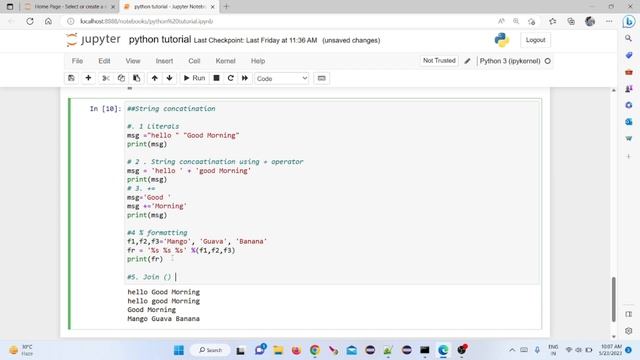The image size is (640, 360).
Task: Save and checkpoint the notebook
Action: pyautogui.click(x=71, y=78)
